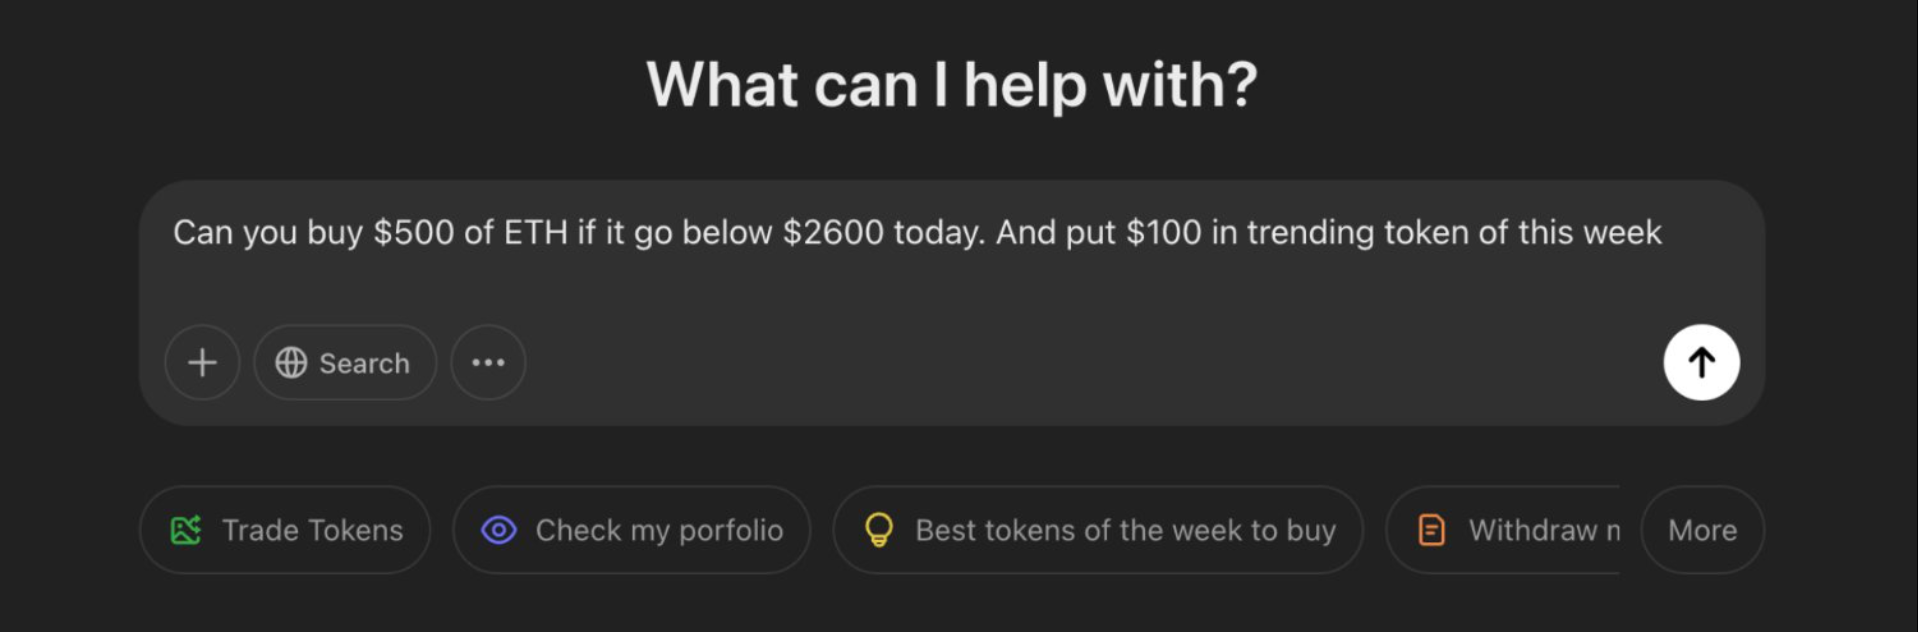Send the message with the up-arrow button
1918x632 pixels.
pyautogui.click(x=1701, y=362)
